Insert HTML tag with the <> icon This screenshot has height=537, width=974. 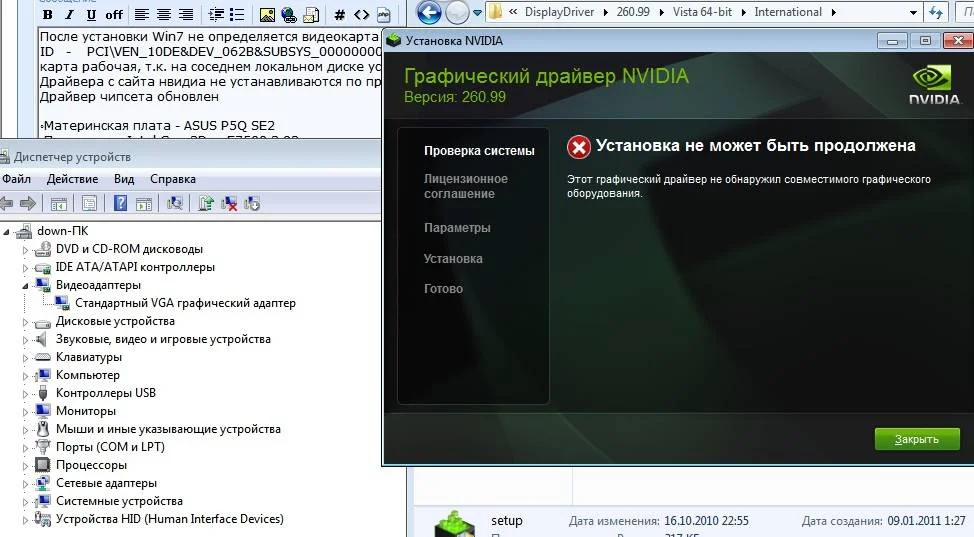tap(362, 14)
